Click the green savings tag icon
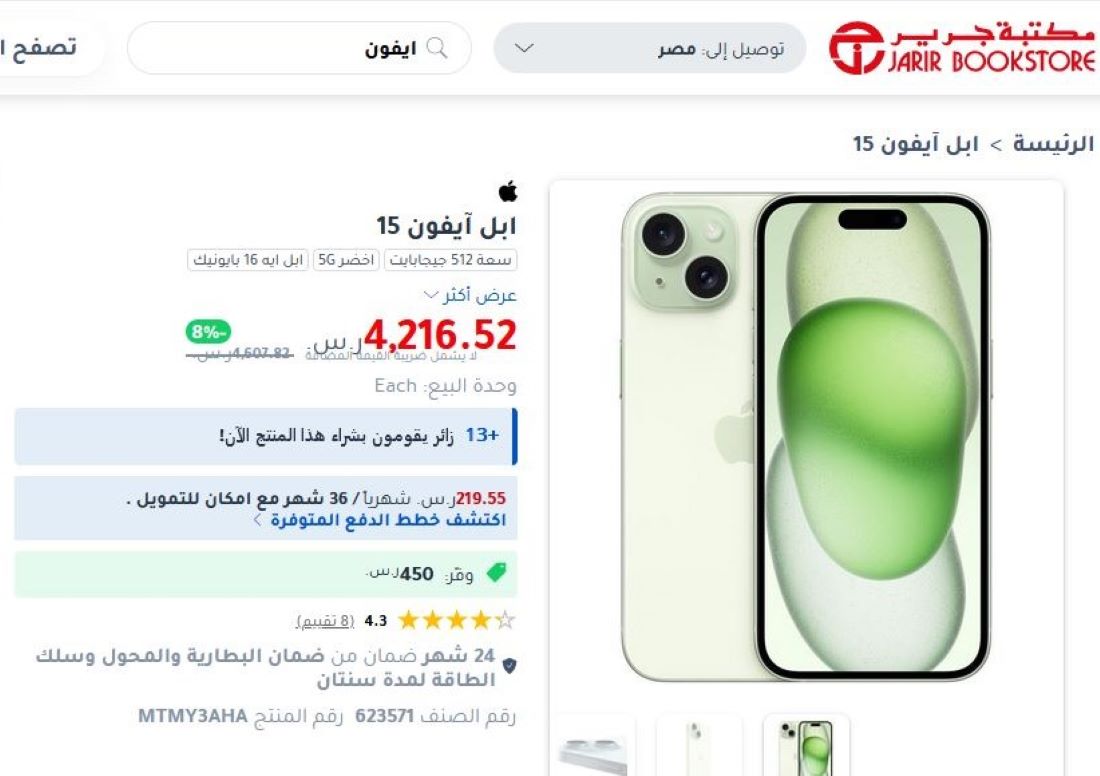 point(496,573)
